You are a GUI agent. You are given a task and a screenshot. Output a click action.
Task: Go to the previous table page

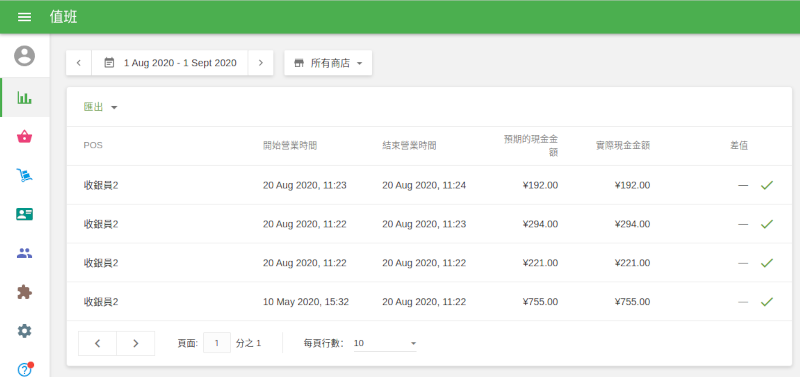[97, 343]
